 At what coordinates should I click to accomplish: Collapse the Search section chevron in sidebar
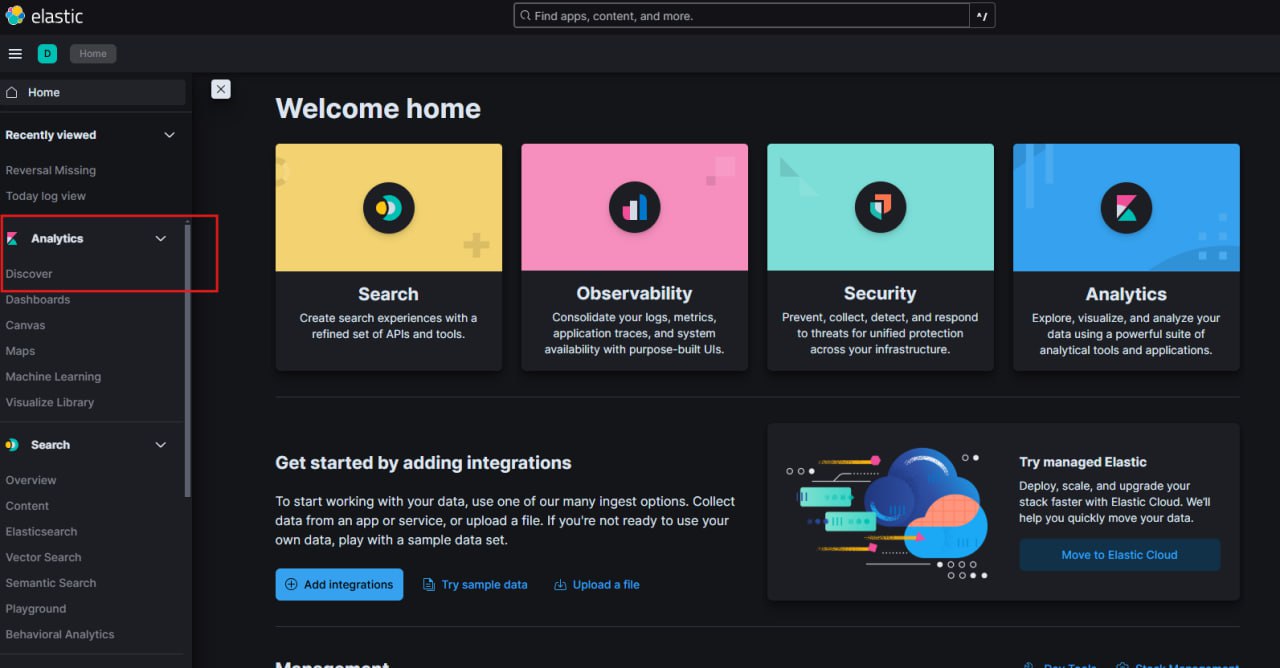pos(161,445)
